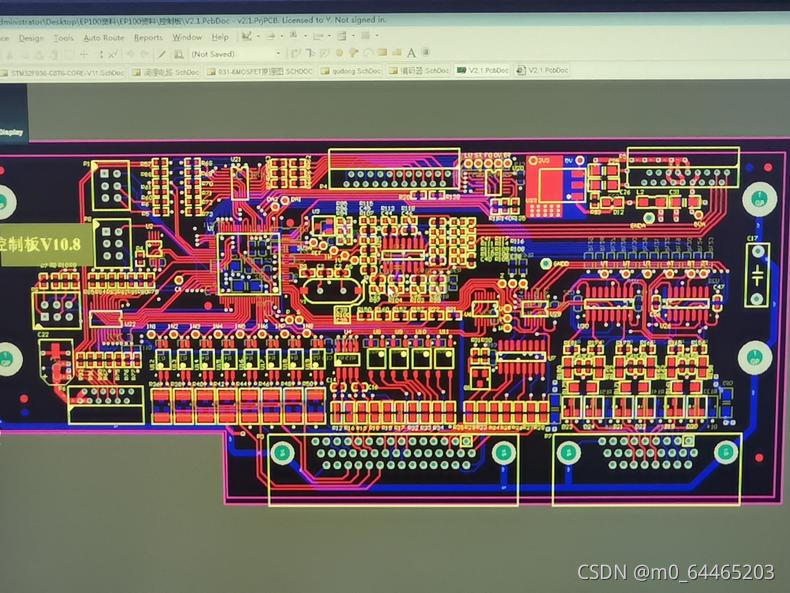Click the Find Selections toolbar icon
790x593 pixels.
pos(293,35)
